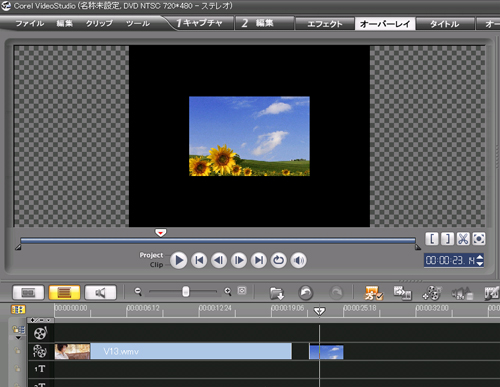This screenshot has width=500, height=387.
Task: Open the クリップ menu
Action: click(x=99, y=23)
